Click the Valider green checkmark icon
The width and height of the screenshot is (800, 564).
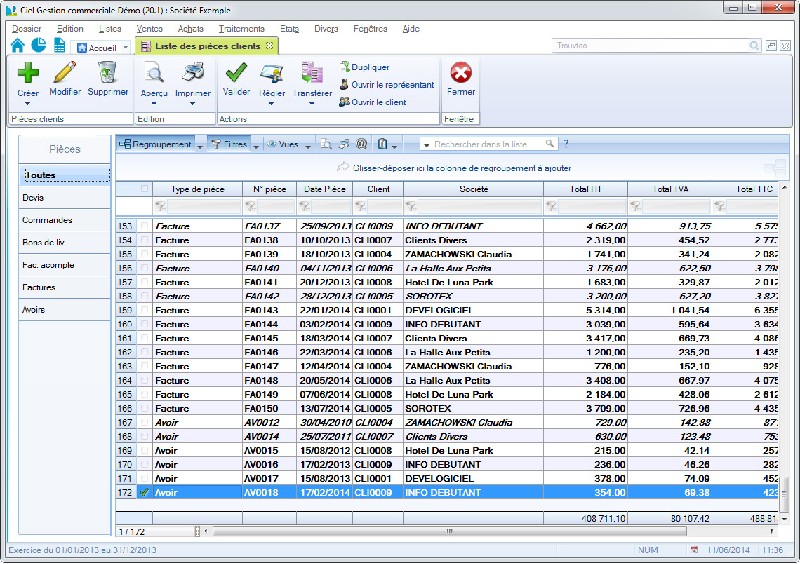[x=236, y=73]
